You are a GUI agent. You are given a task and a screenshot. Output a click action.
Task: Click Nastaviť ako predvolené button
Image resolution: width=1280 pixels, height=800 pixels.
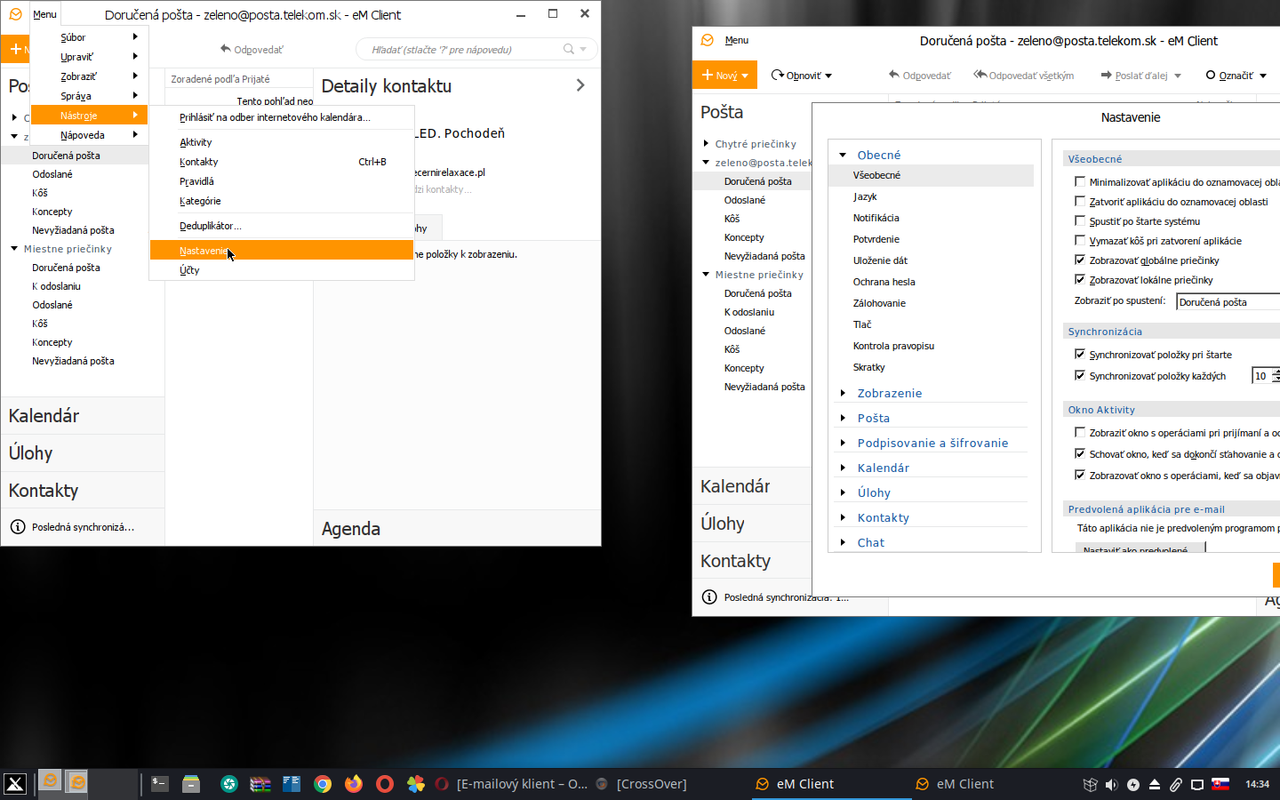pyautogui.click(x=1140, y=549)
